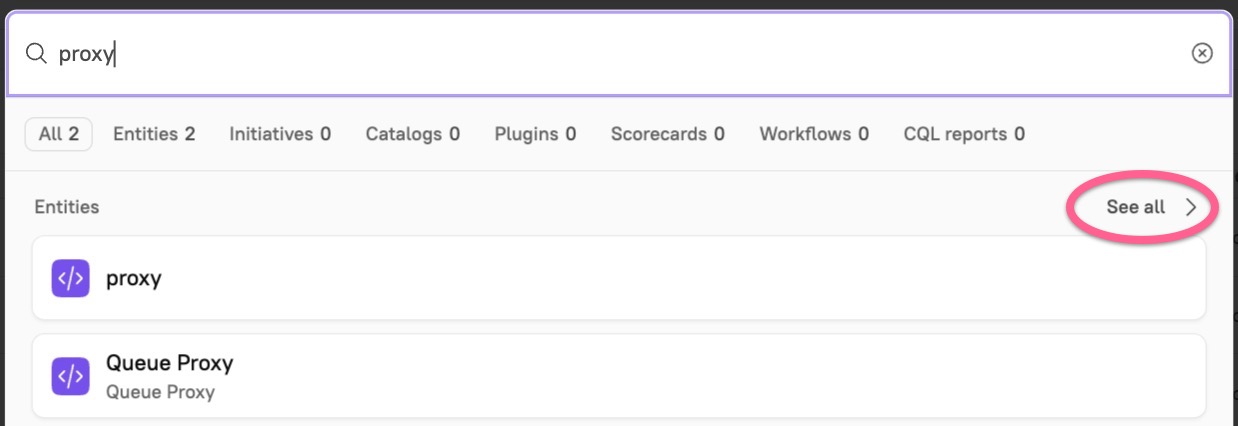The width and height of the screenshot is (1238, 426).
Task: Click the purple code icon beside proxy
Action: [71, 278]
